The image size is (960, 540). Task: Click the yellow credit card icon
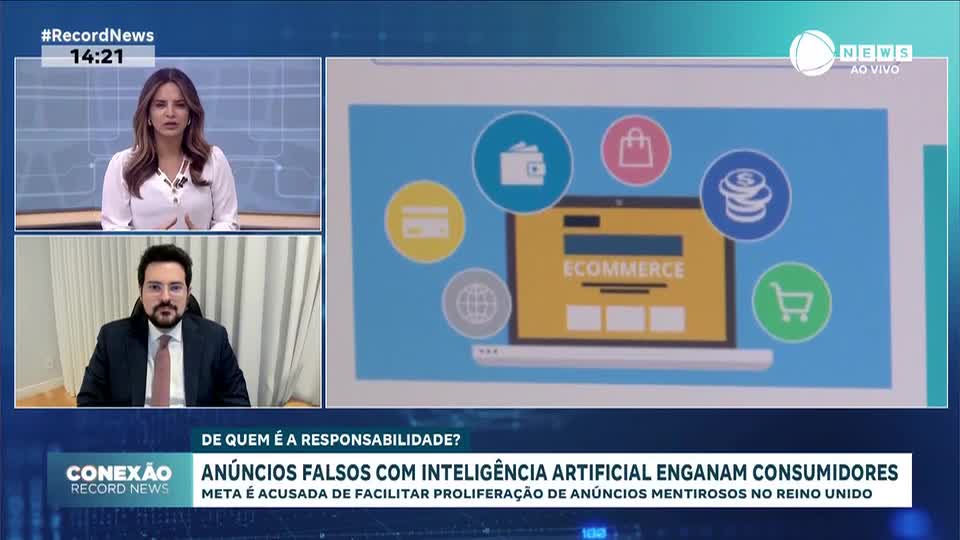pos(425,222)
